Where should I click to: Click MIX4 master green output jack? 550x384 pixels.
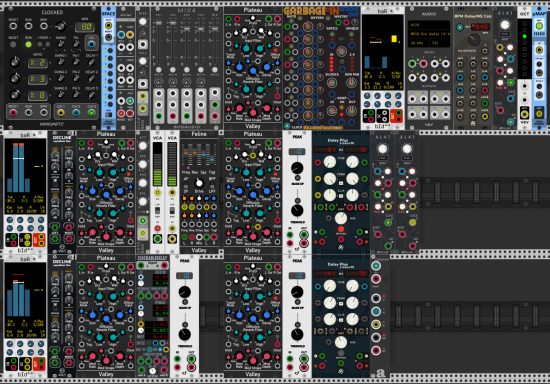coord(215,105)
